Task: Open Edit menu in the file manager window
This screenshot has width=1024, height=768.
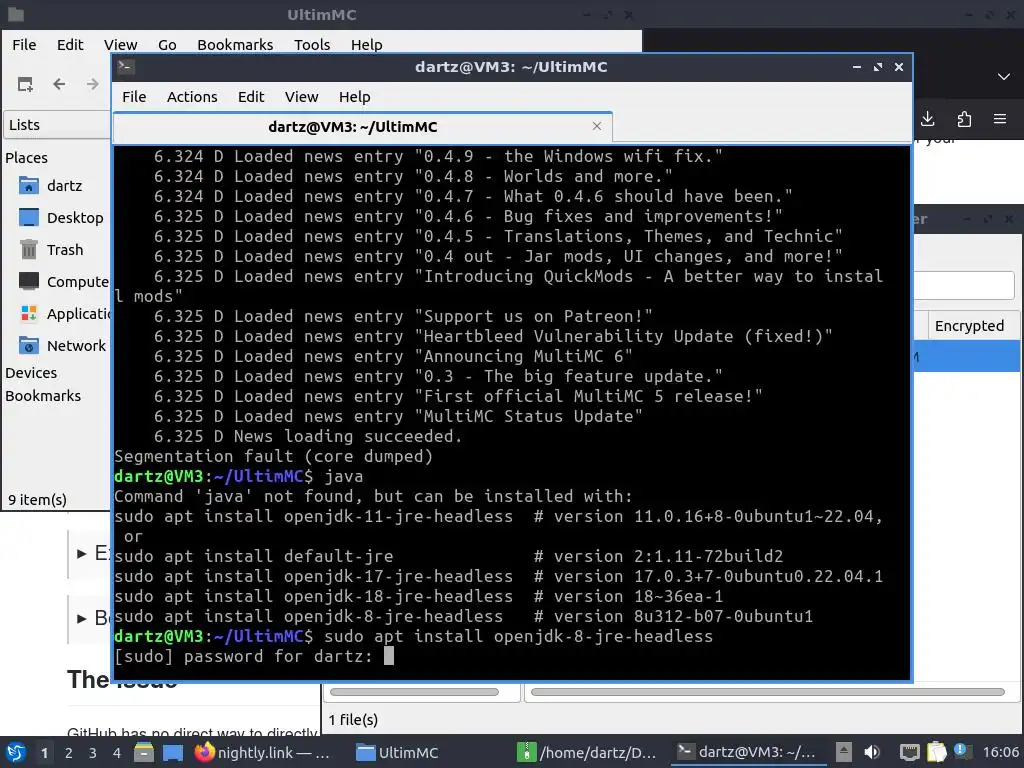Action: coord(70,44)
